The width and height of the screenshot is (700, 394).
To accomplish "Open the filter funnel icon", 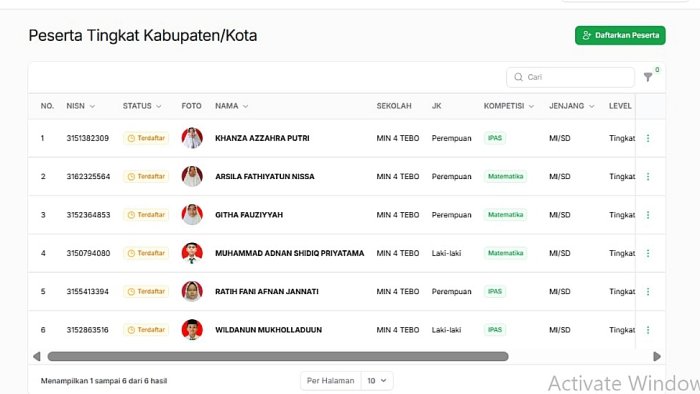I will click(x=648, y=77).
